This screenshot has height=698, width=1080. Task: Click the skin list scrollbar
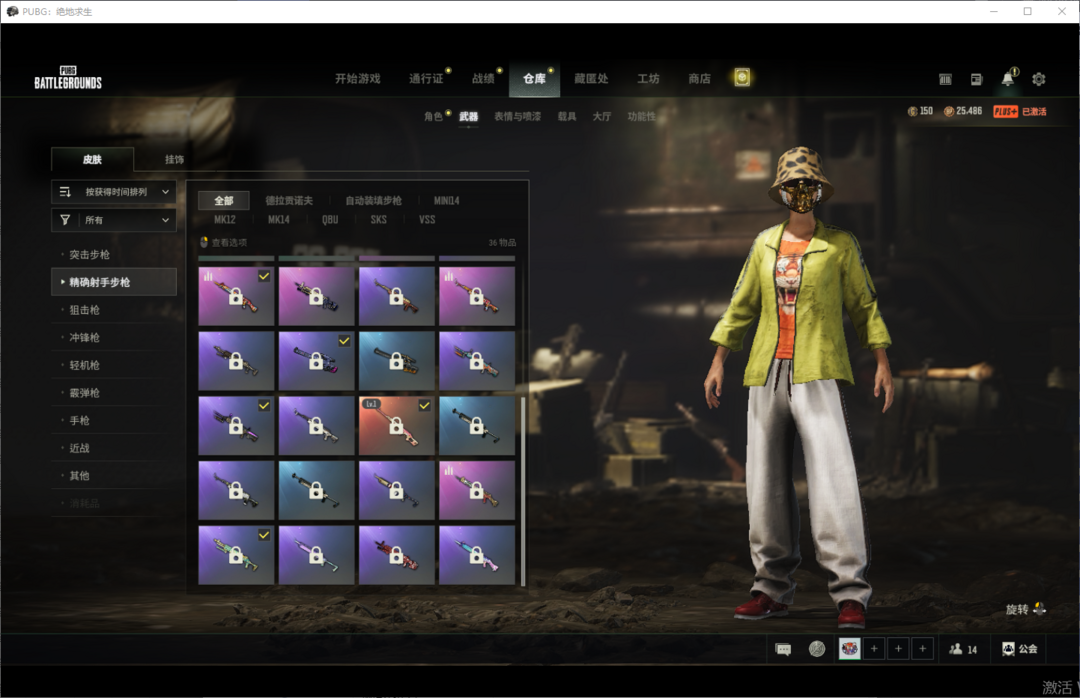523,491
